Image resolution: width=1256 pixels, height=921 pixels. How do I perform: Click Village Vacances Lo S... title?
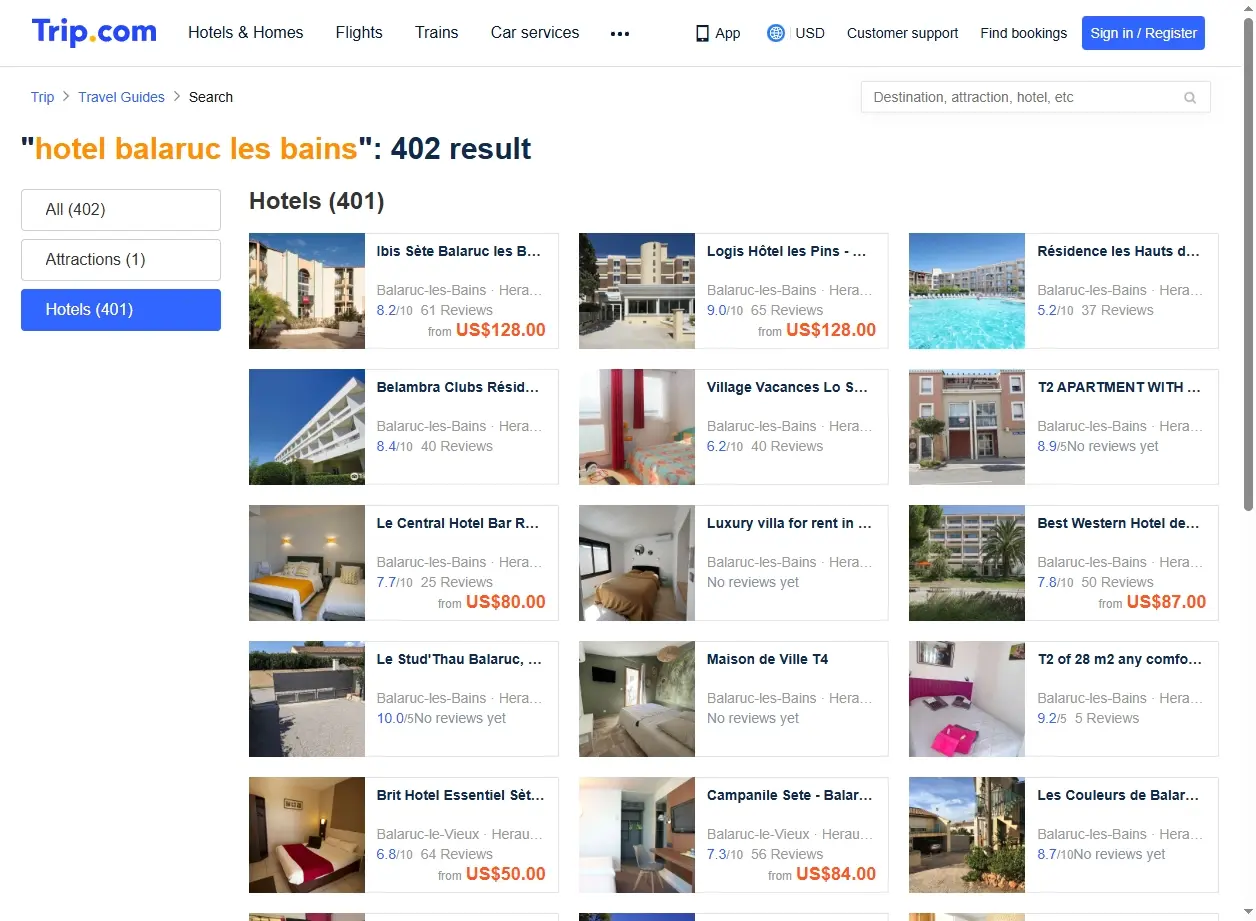[788, 387]
